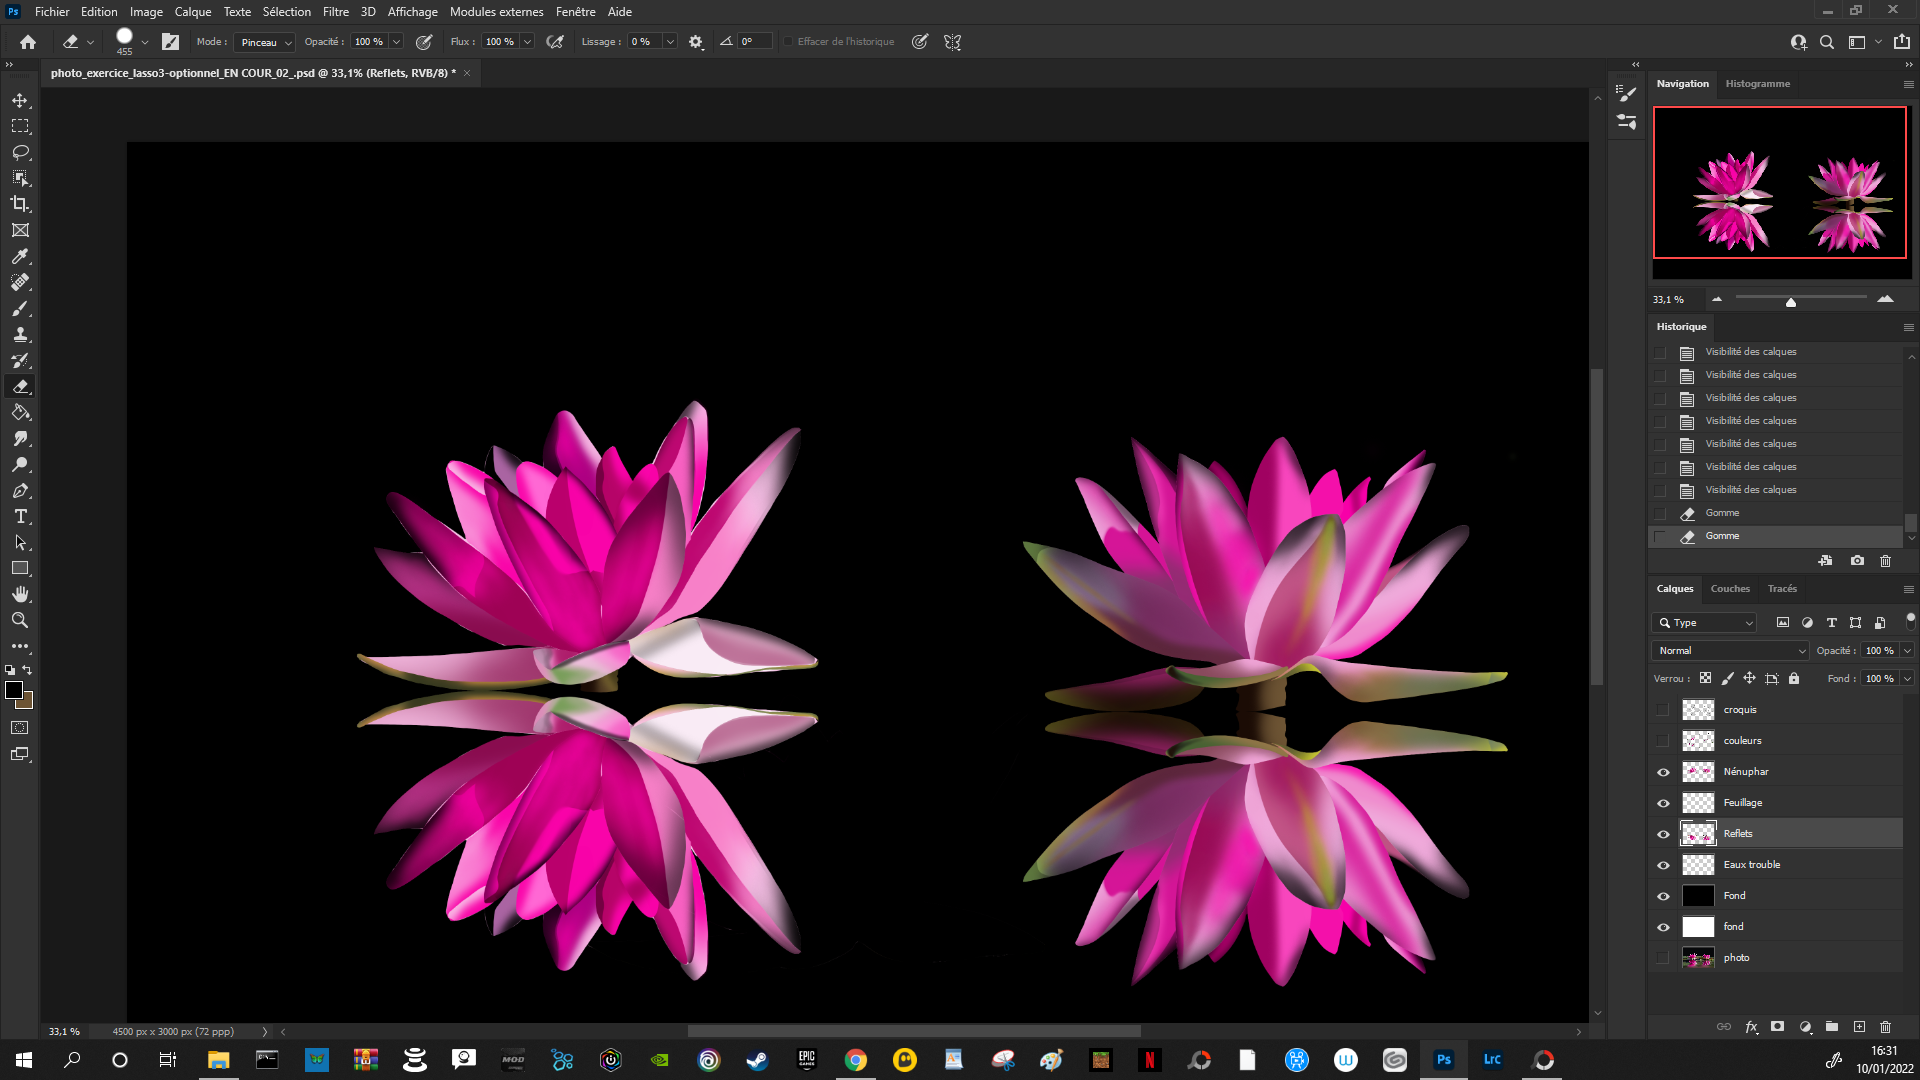Image resolution: width=1920 pixels, height=1080 pixels.
Task: Open the eraser Mode dropdown
Action: 265,42
